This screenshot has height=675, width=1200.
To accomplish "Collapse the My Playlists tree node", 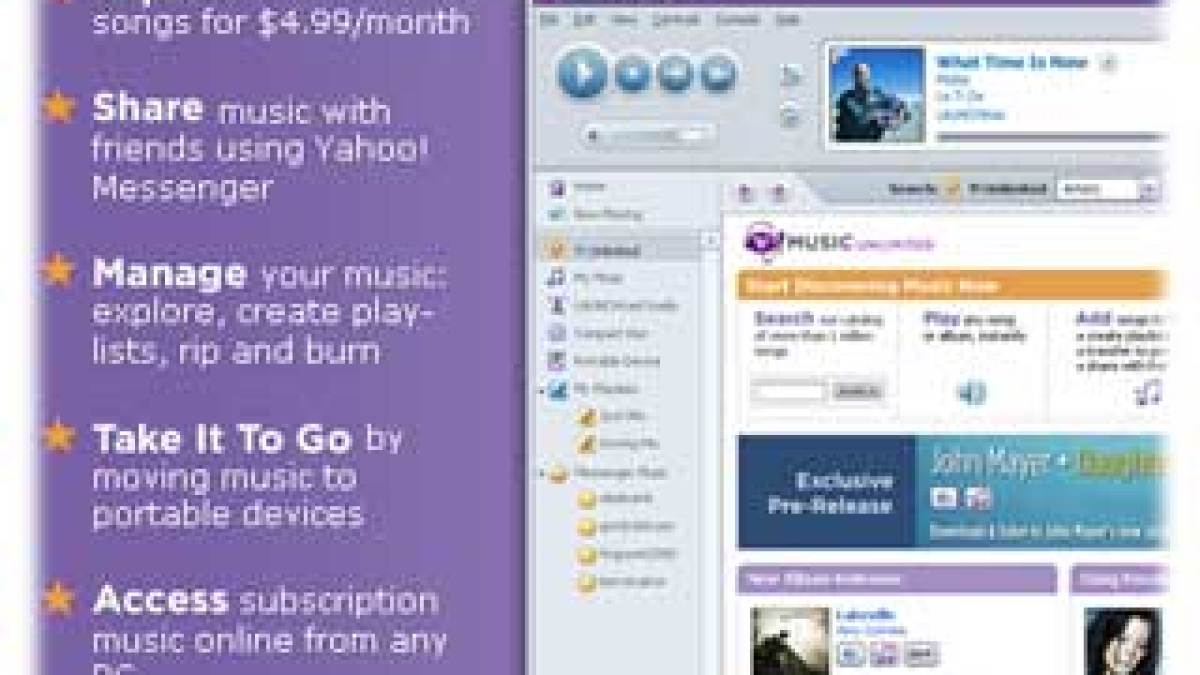I will [x=543, y=389].
